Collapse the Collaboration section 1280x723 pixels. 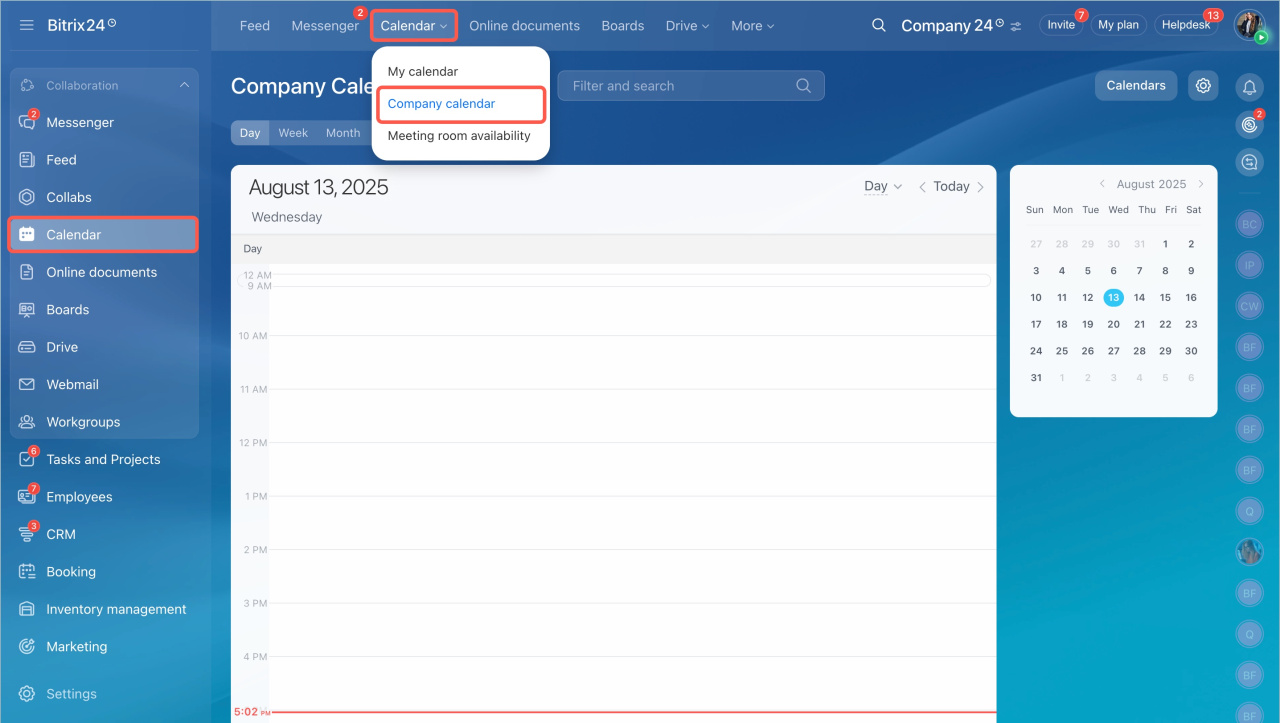coord(184,86)
